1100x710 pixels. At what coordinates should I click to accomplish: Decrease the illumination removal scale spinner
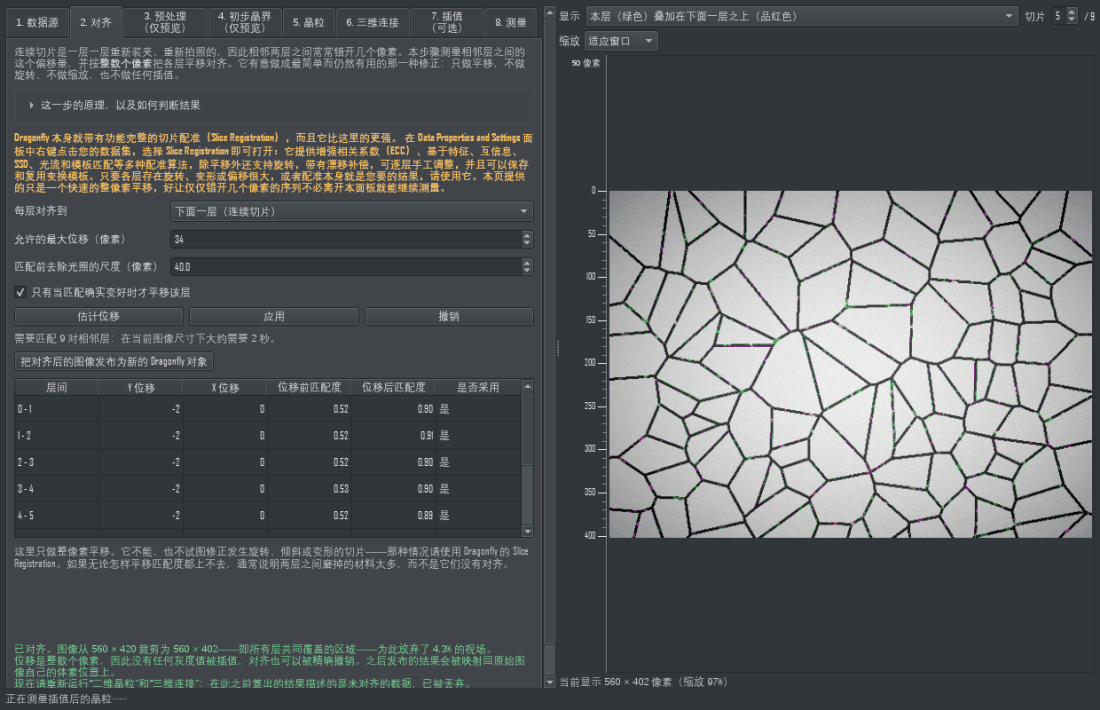click(527, 271)
